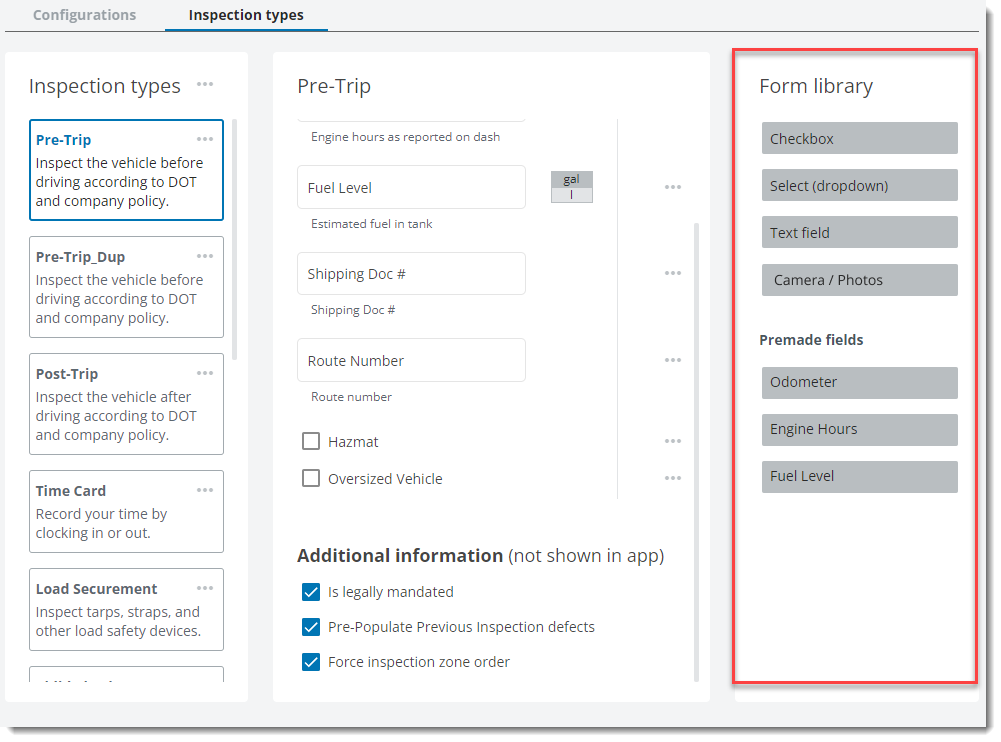Select the Pre-Trip_Dup inspection type card
The image size is (1001, 742).
(126, 287)
